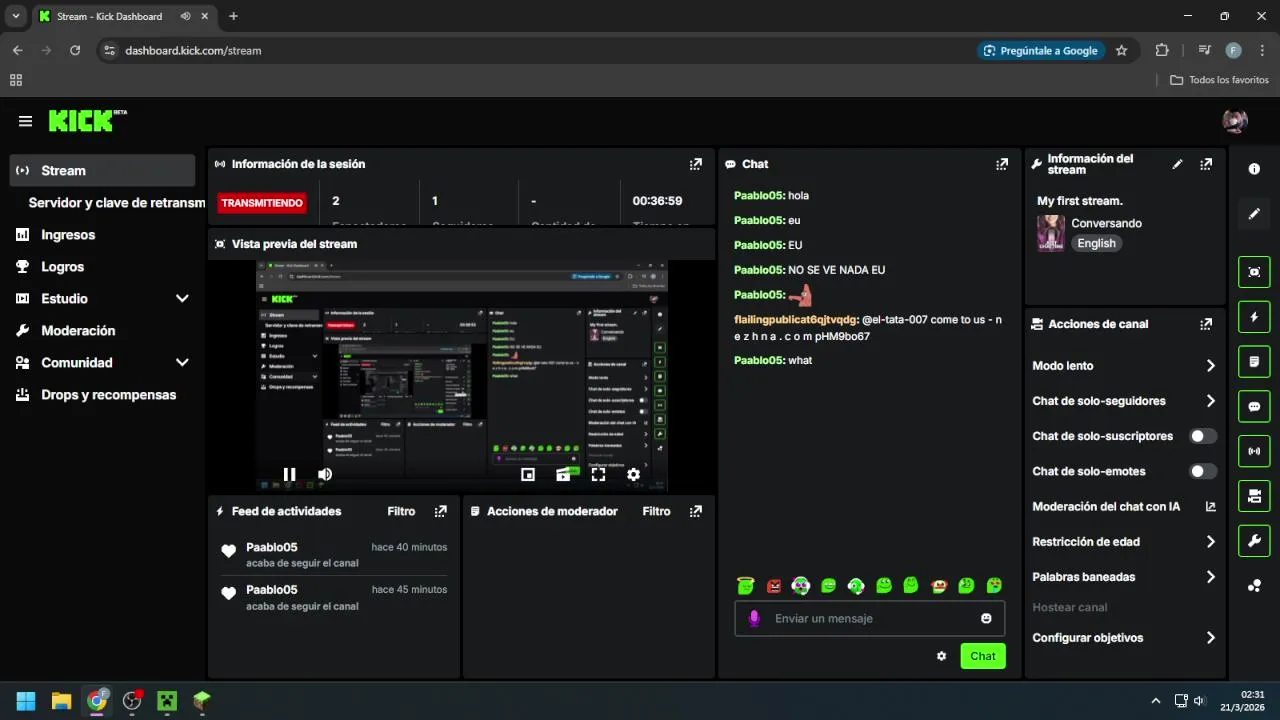Image resolution: width=1280 pixels, height=720 pixels.
Task: Insert the angel halo emote
Action: click(745, 585)
